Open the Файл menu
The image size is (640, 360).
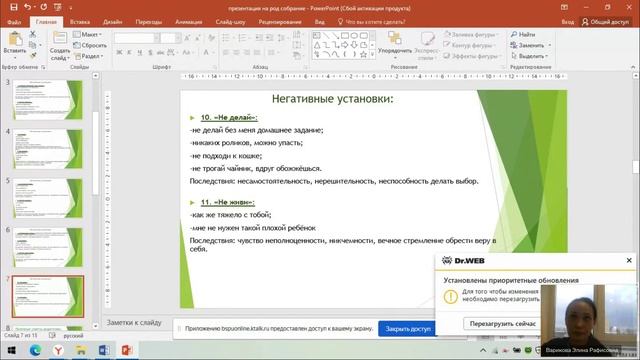tap(14, 22)
